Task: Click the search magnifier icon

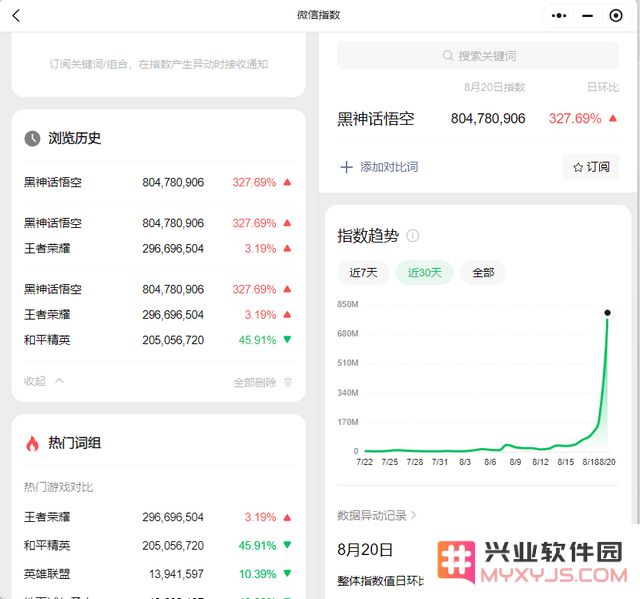Action: pos(448,55)
